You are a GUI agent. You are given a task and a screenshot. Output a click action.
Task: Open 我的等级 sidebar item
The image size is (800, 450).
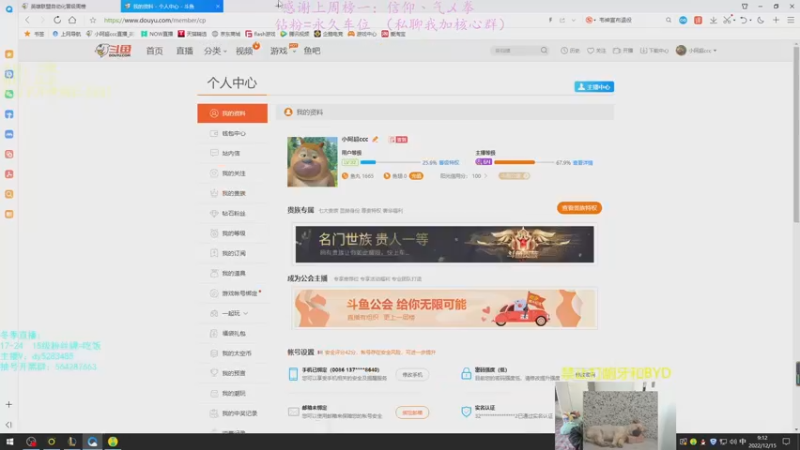[x=232, y=233]
